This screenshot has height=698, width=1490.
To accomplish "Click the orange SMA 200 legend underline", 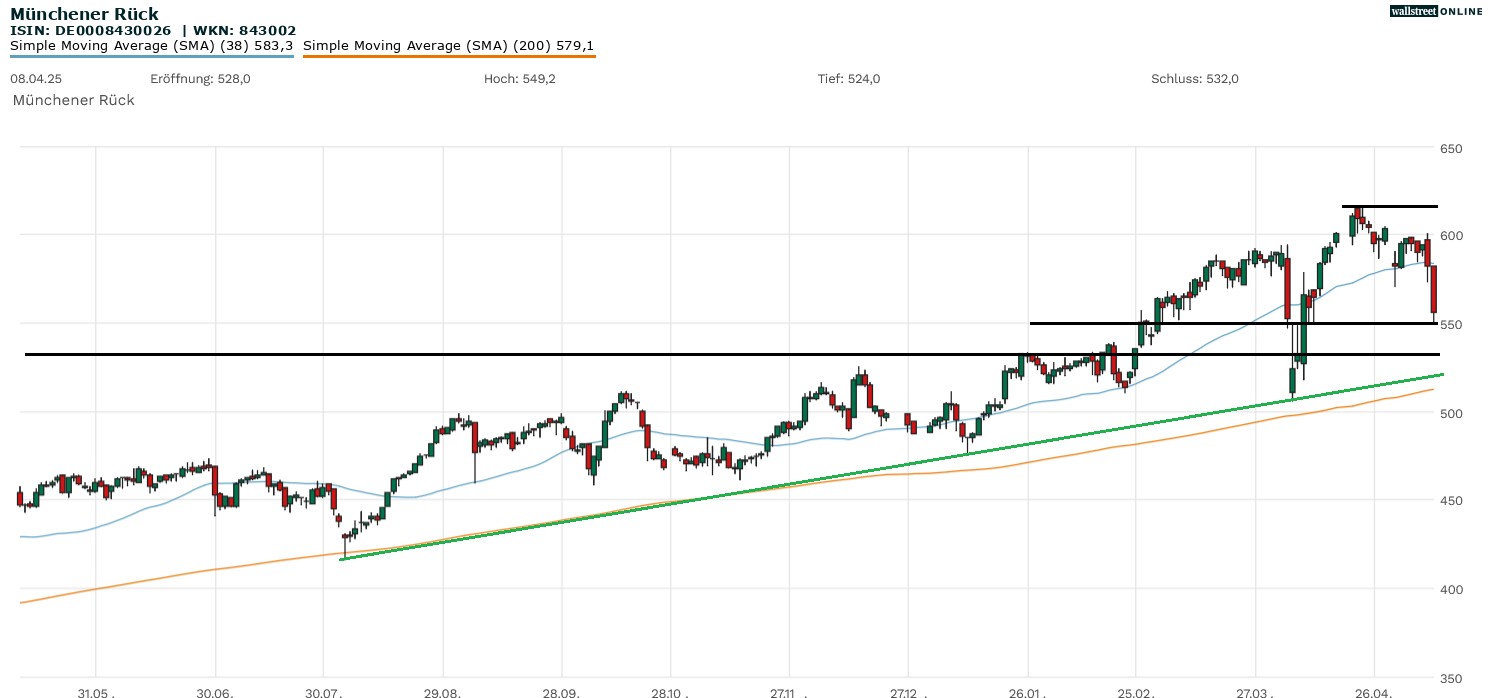I will click(x=448, y=57).
